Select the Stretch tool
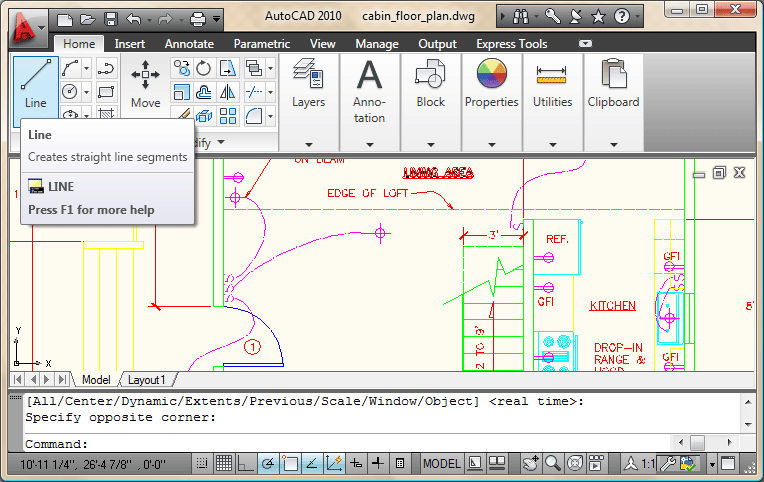 pos(228,68)
